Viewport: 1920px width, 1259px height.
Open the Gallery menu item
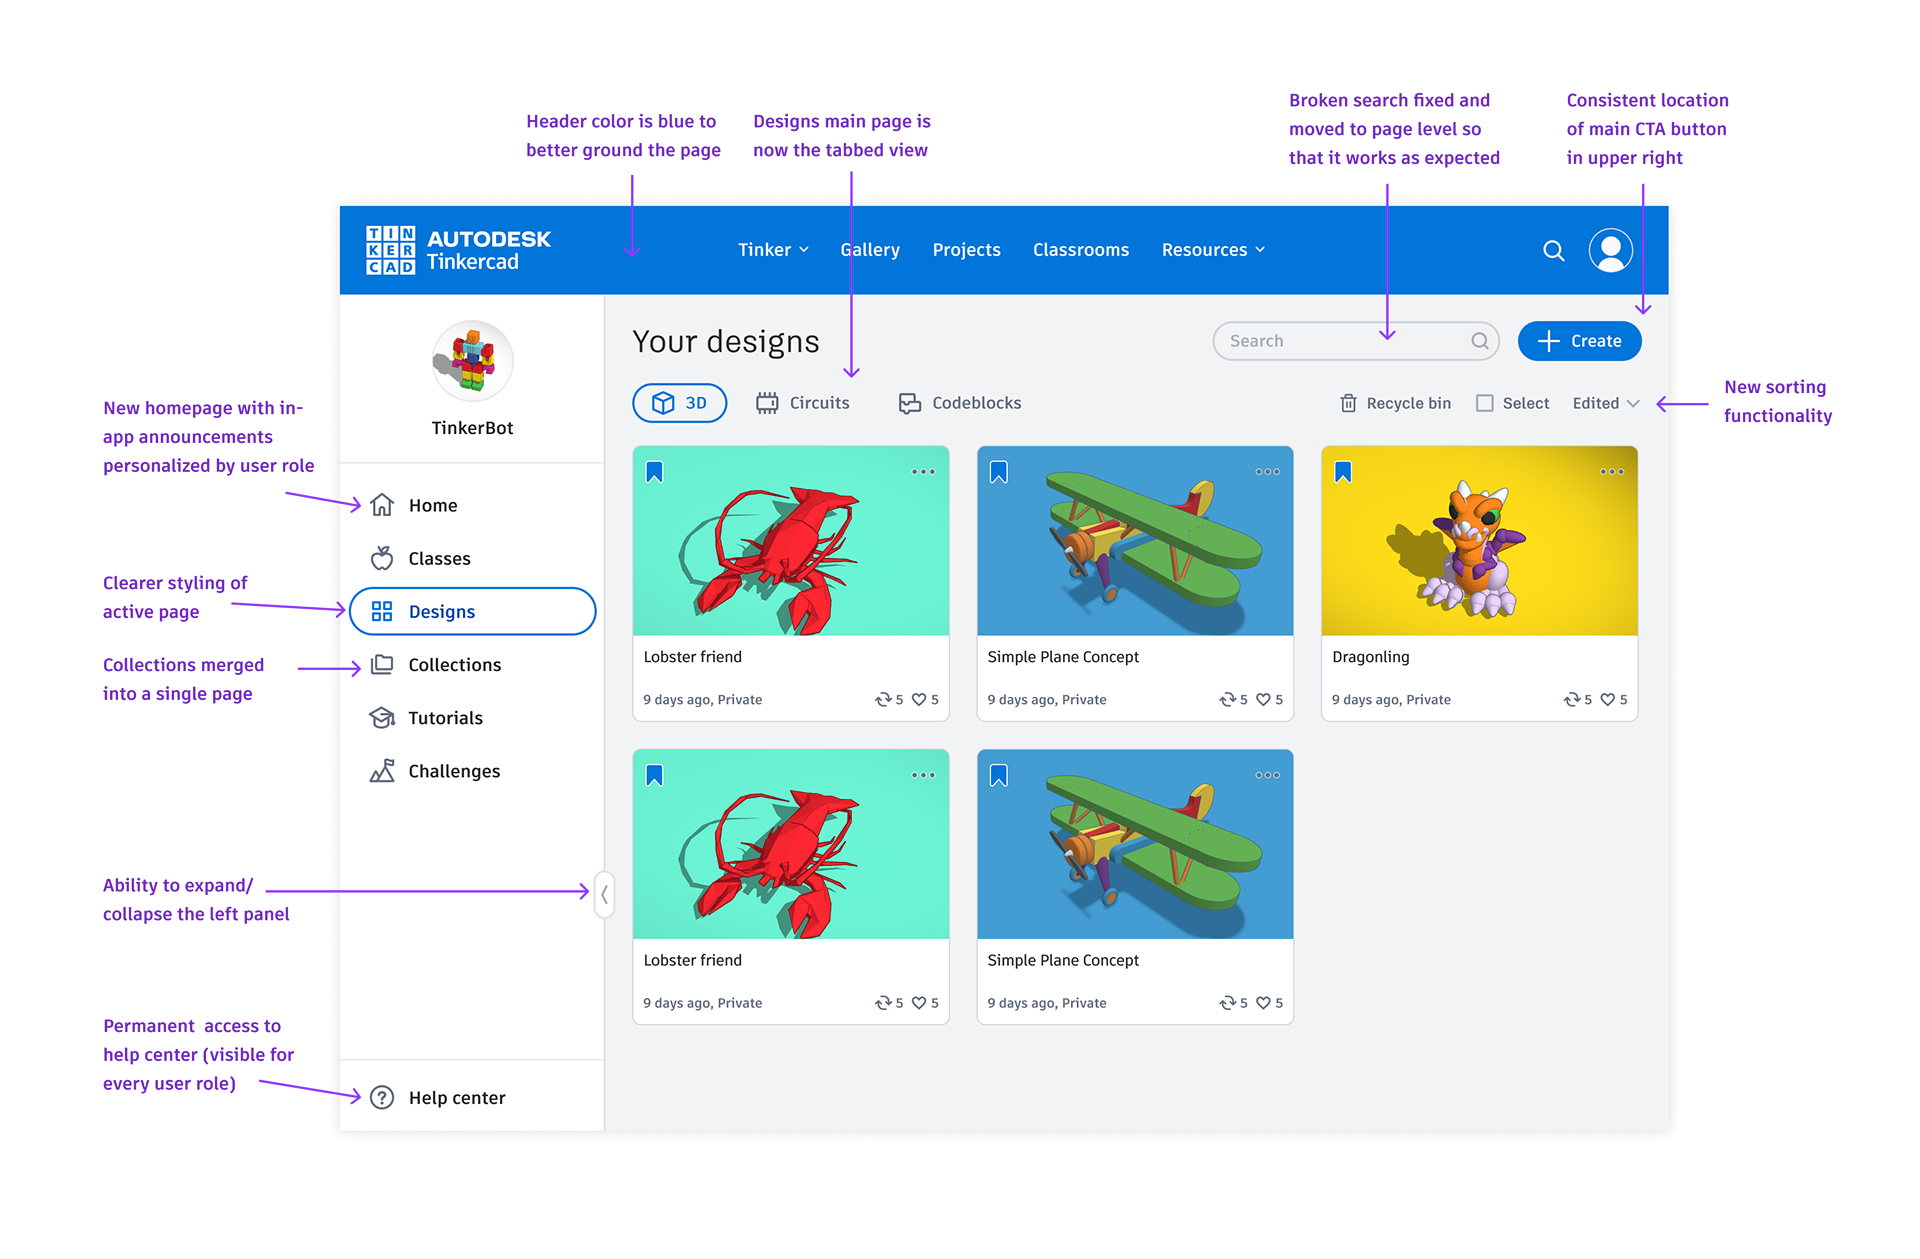869,250
